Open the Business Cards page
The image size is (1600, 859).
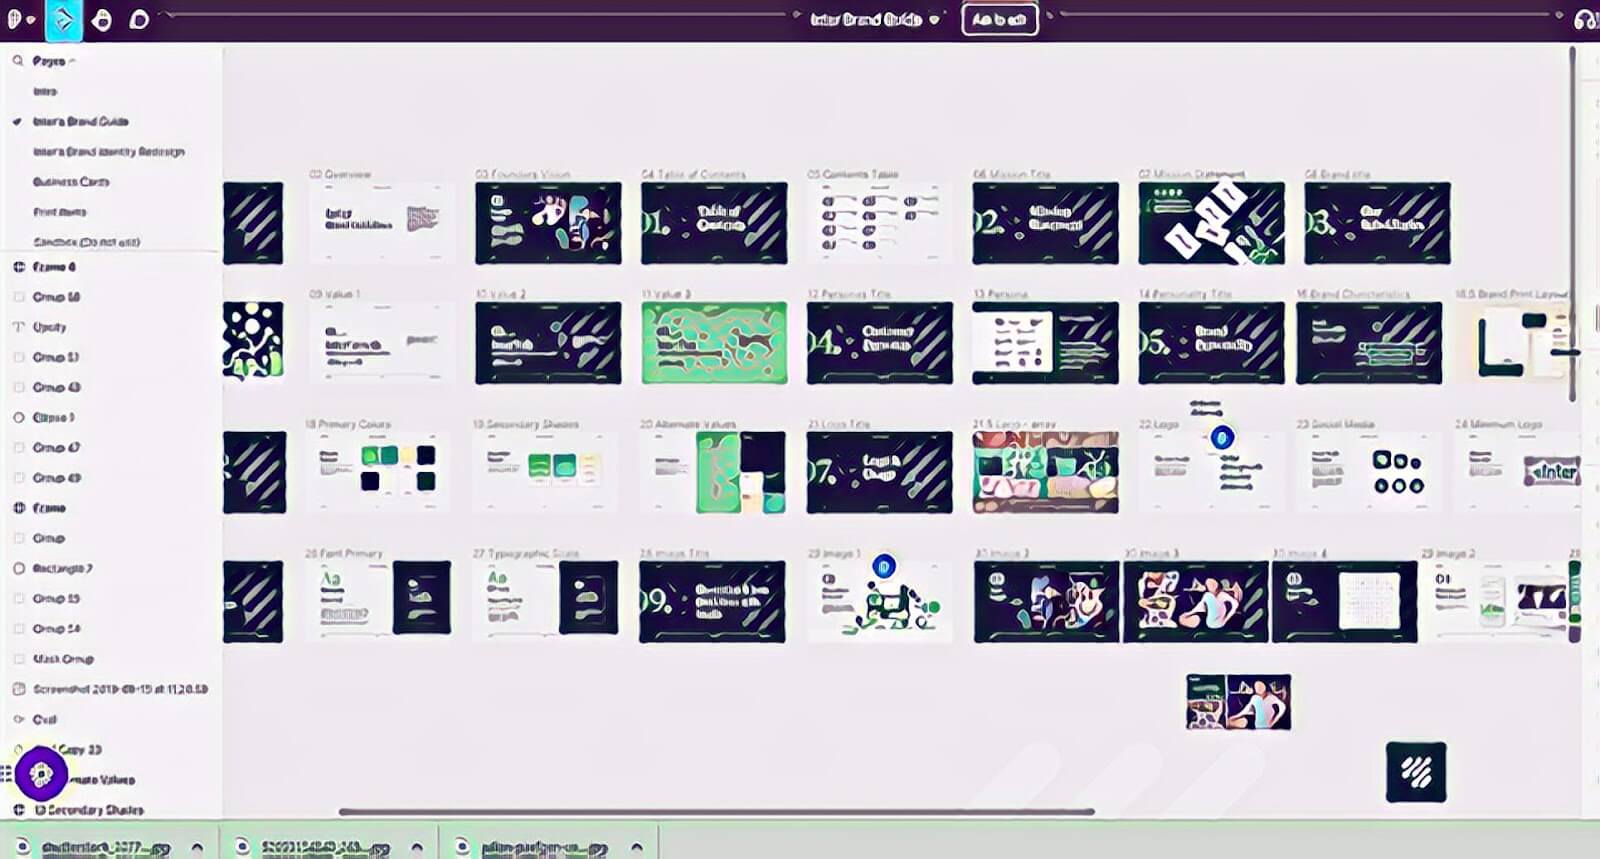coord(71,182)
